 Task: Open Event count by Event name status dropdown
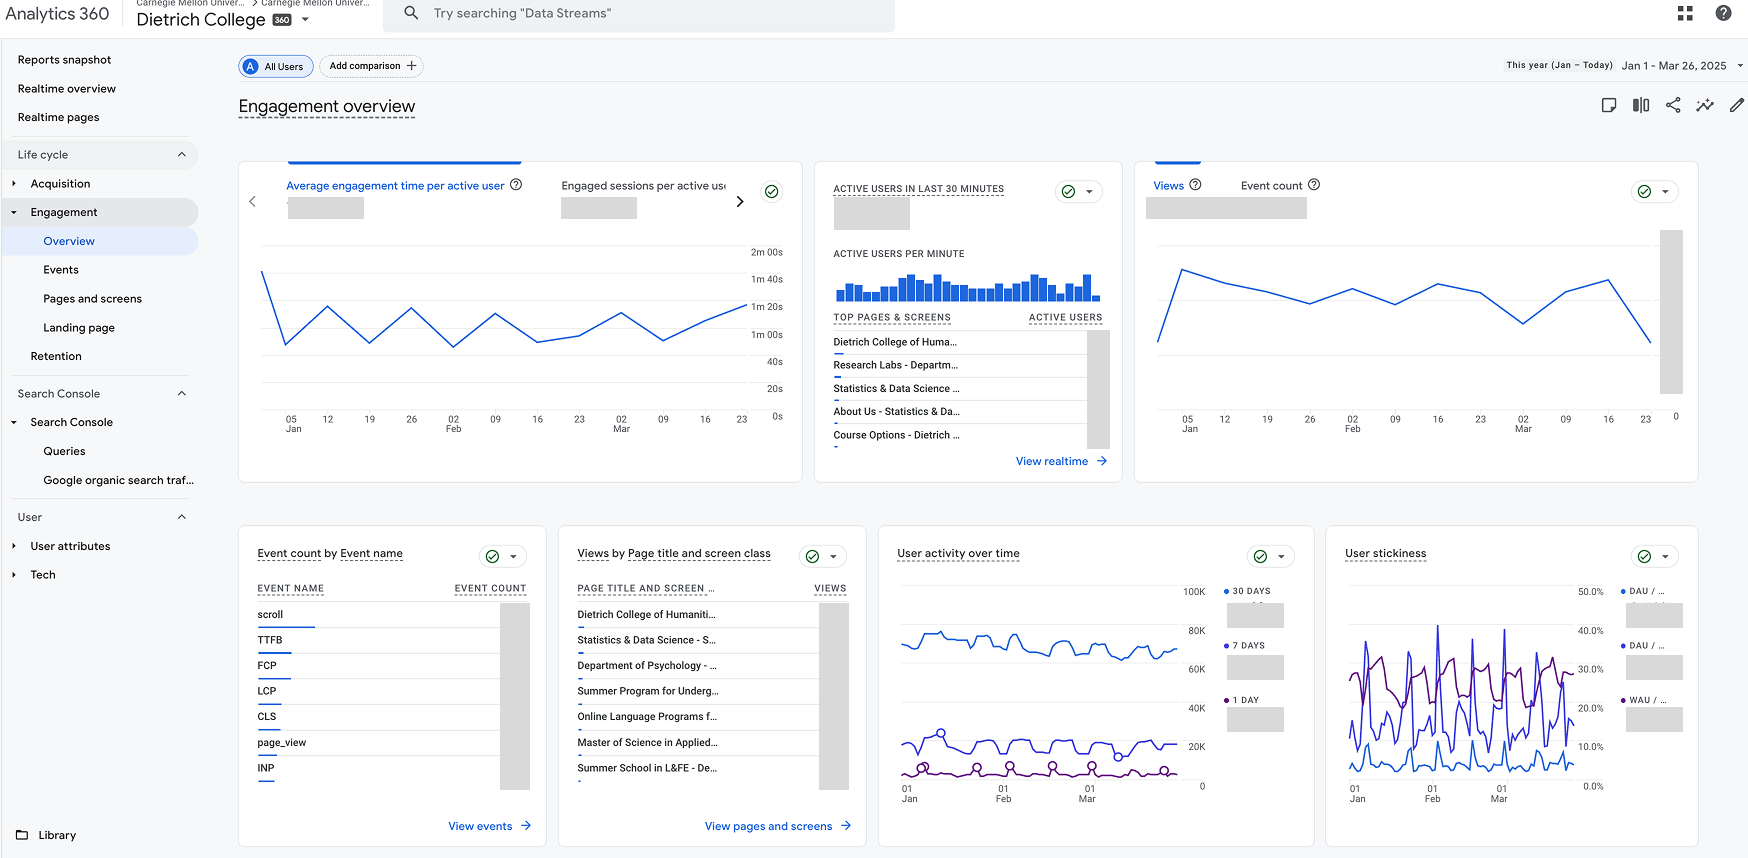(503, 557)
